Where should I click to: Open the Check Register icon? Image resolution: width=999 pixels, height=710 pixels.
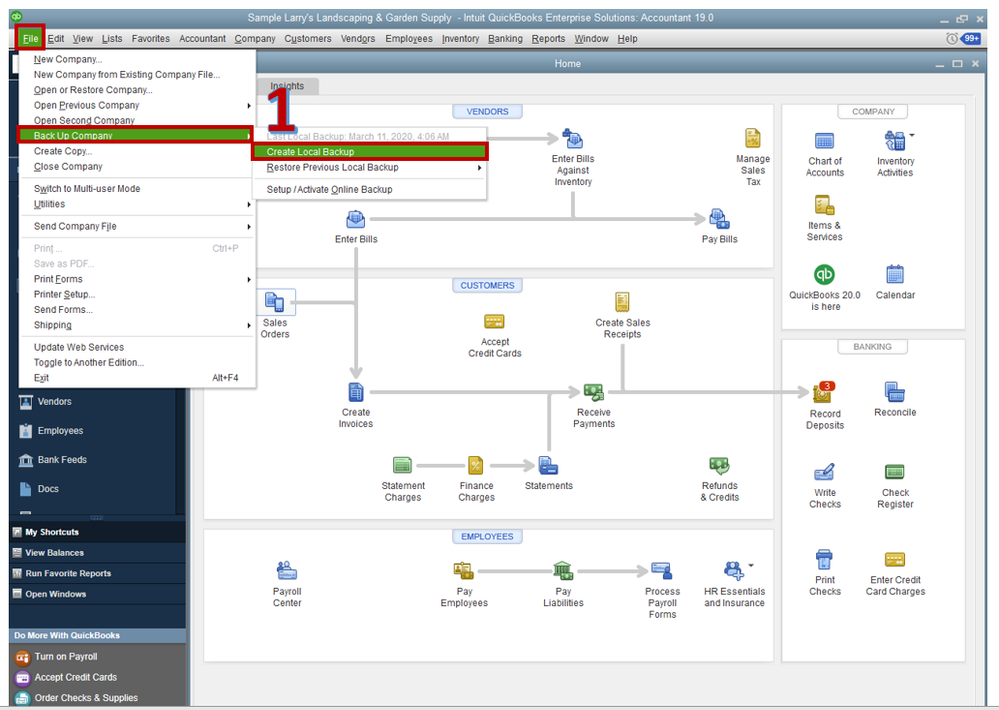[895, 472]
